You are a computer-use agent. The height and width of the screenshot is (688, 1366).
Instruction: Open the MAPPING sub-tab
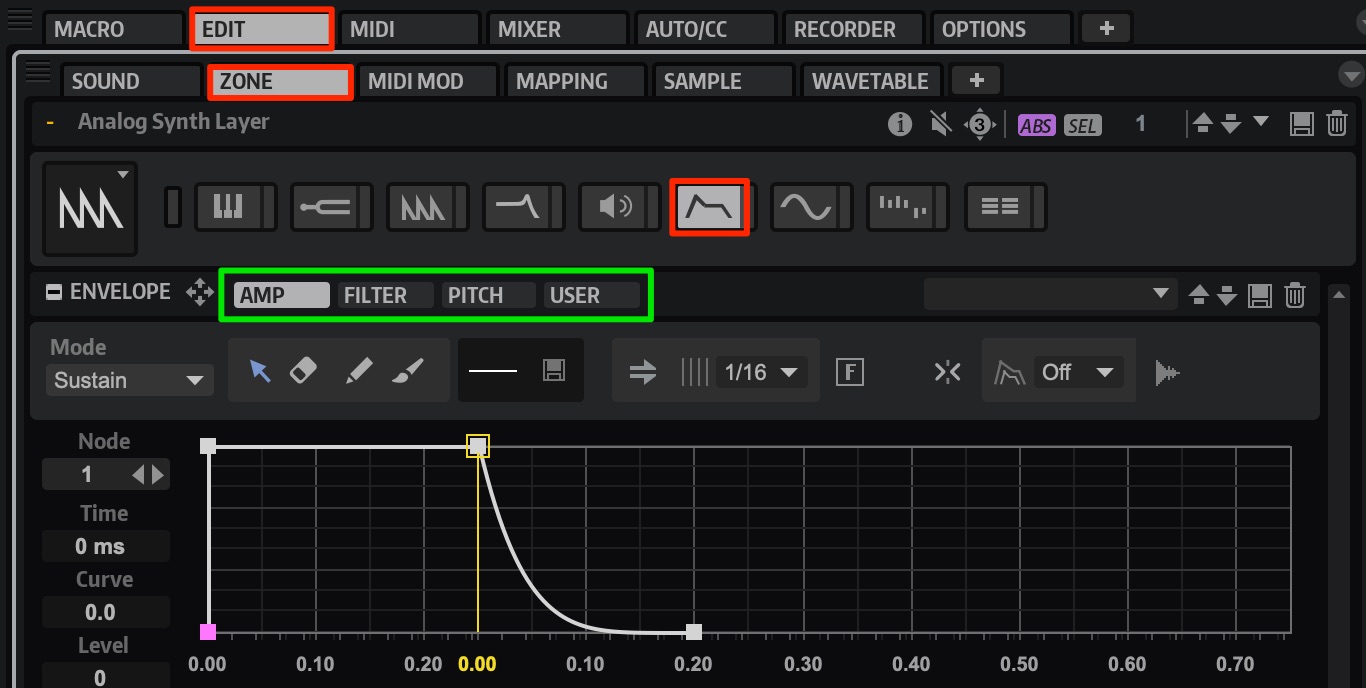(576, 81)
